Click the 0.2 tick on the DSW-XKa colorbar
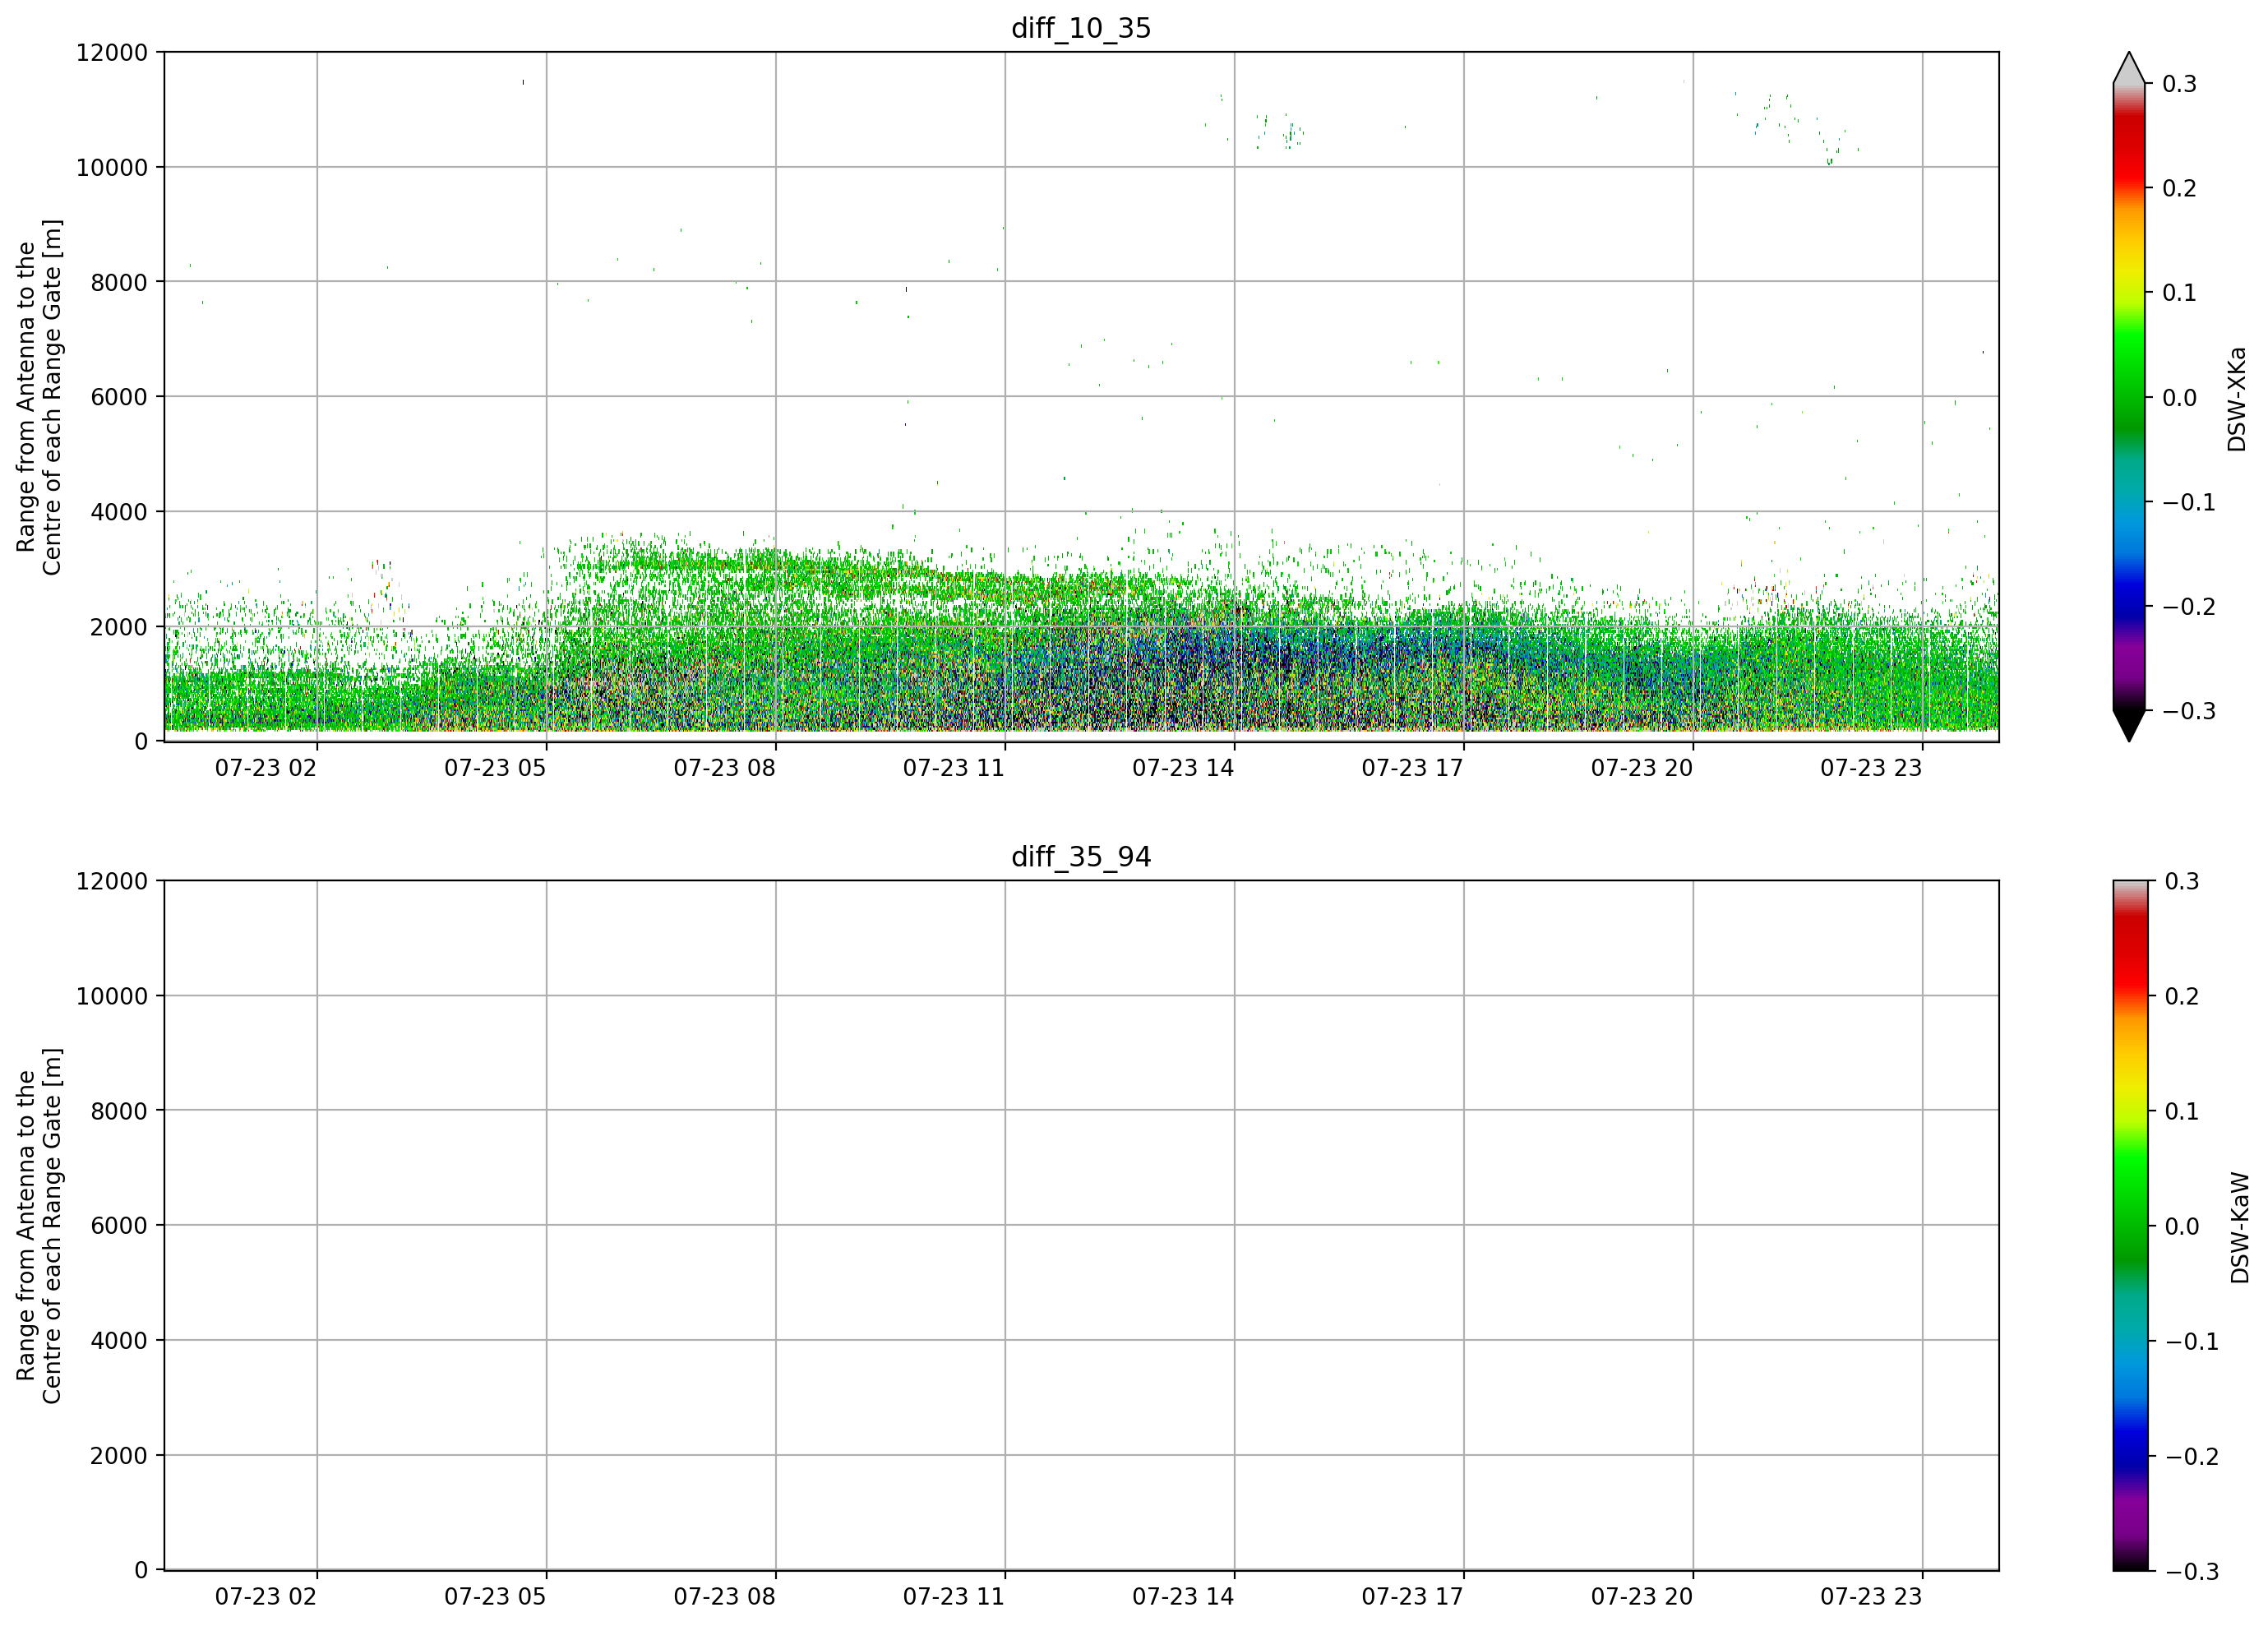Image resolution: width=2268 pixels, height=1626 pixels. [x=2179, y=189]
